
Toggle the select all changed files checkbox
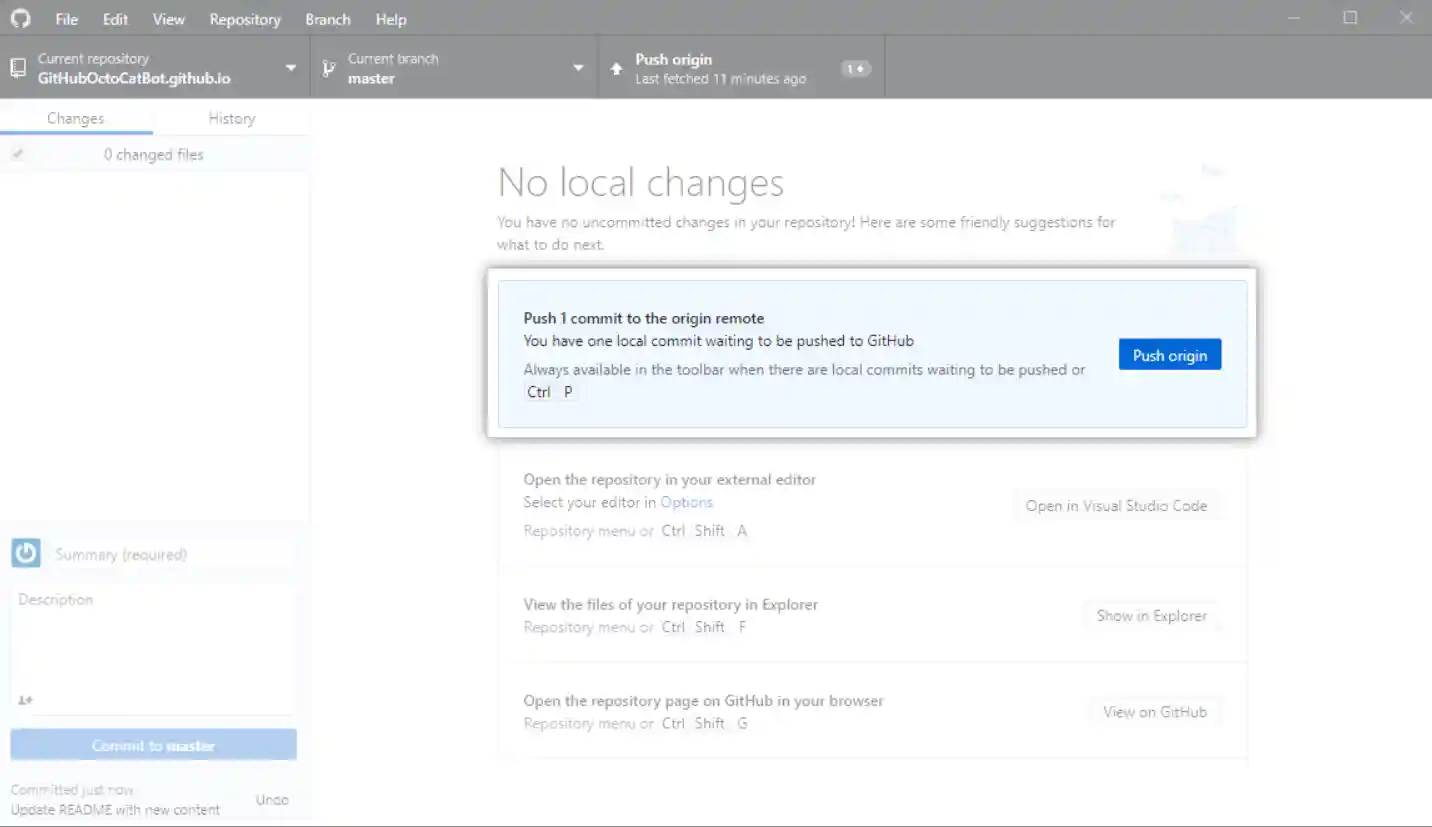tap(18, 155)
